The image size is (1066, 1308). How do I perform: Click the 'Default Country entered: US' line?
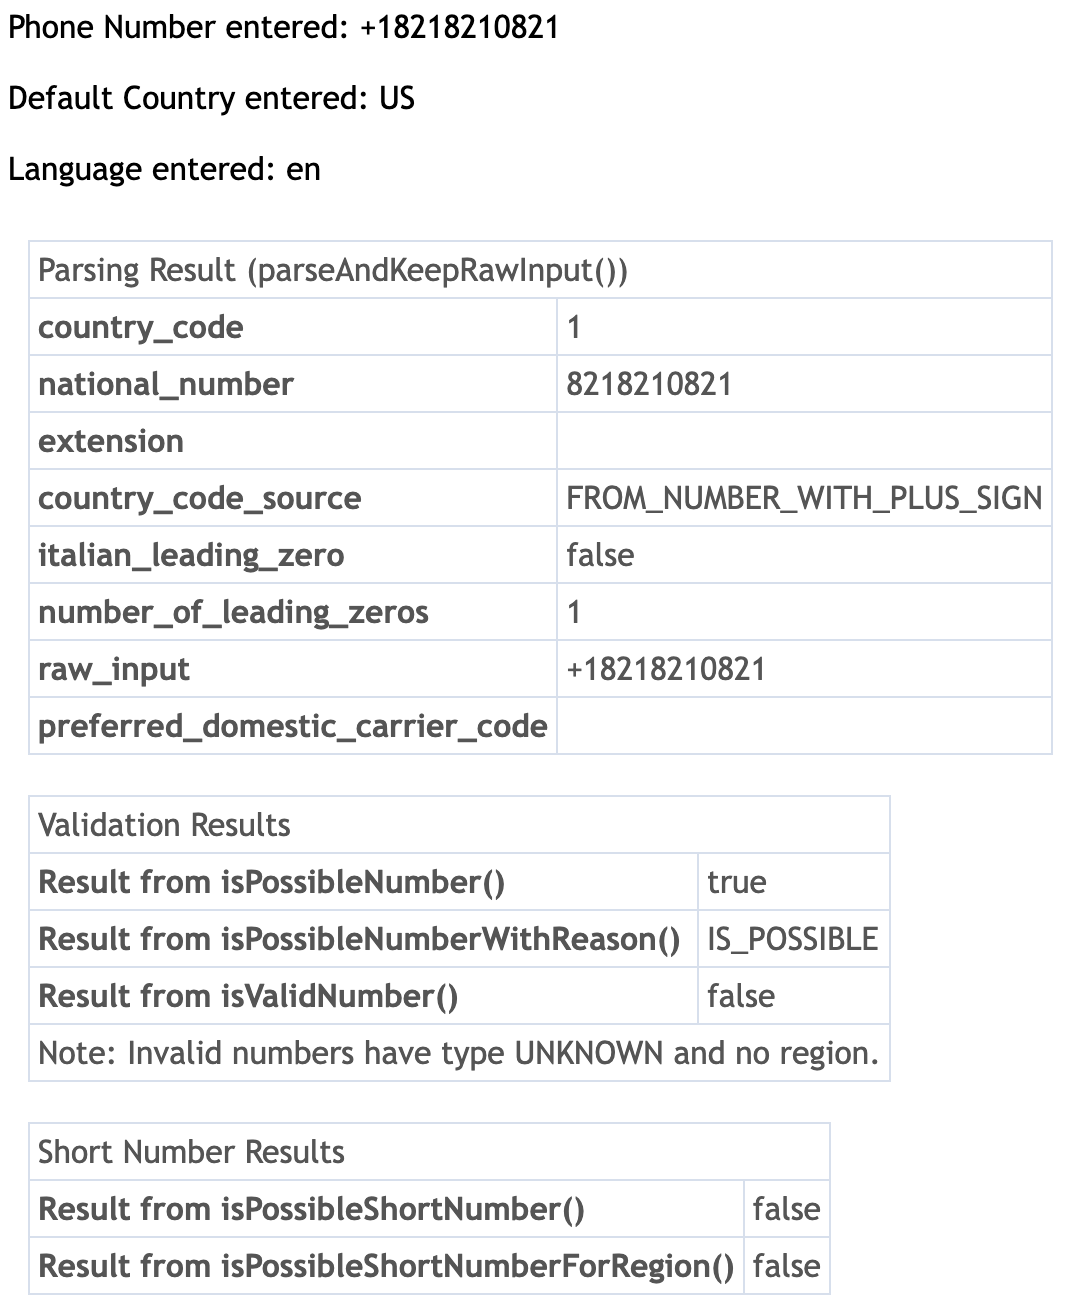coord(211,98)
